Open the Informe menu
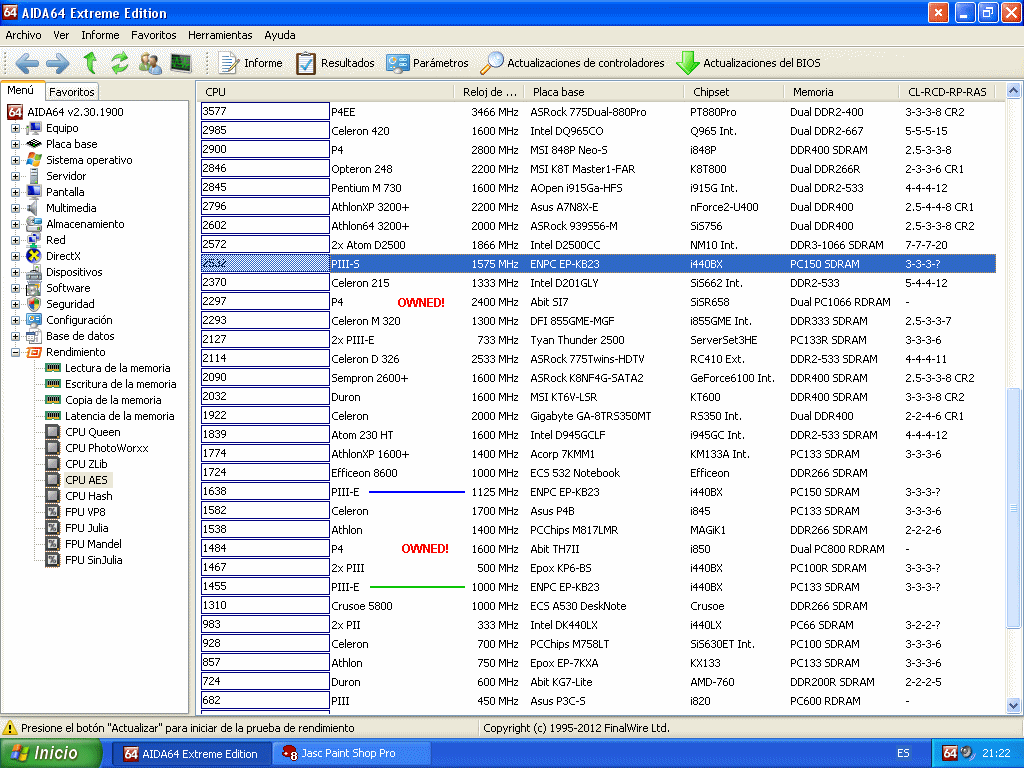Screen dimensions: 1024x768 100,35
